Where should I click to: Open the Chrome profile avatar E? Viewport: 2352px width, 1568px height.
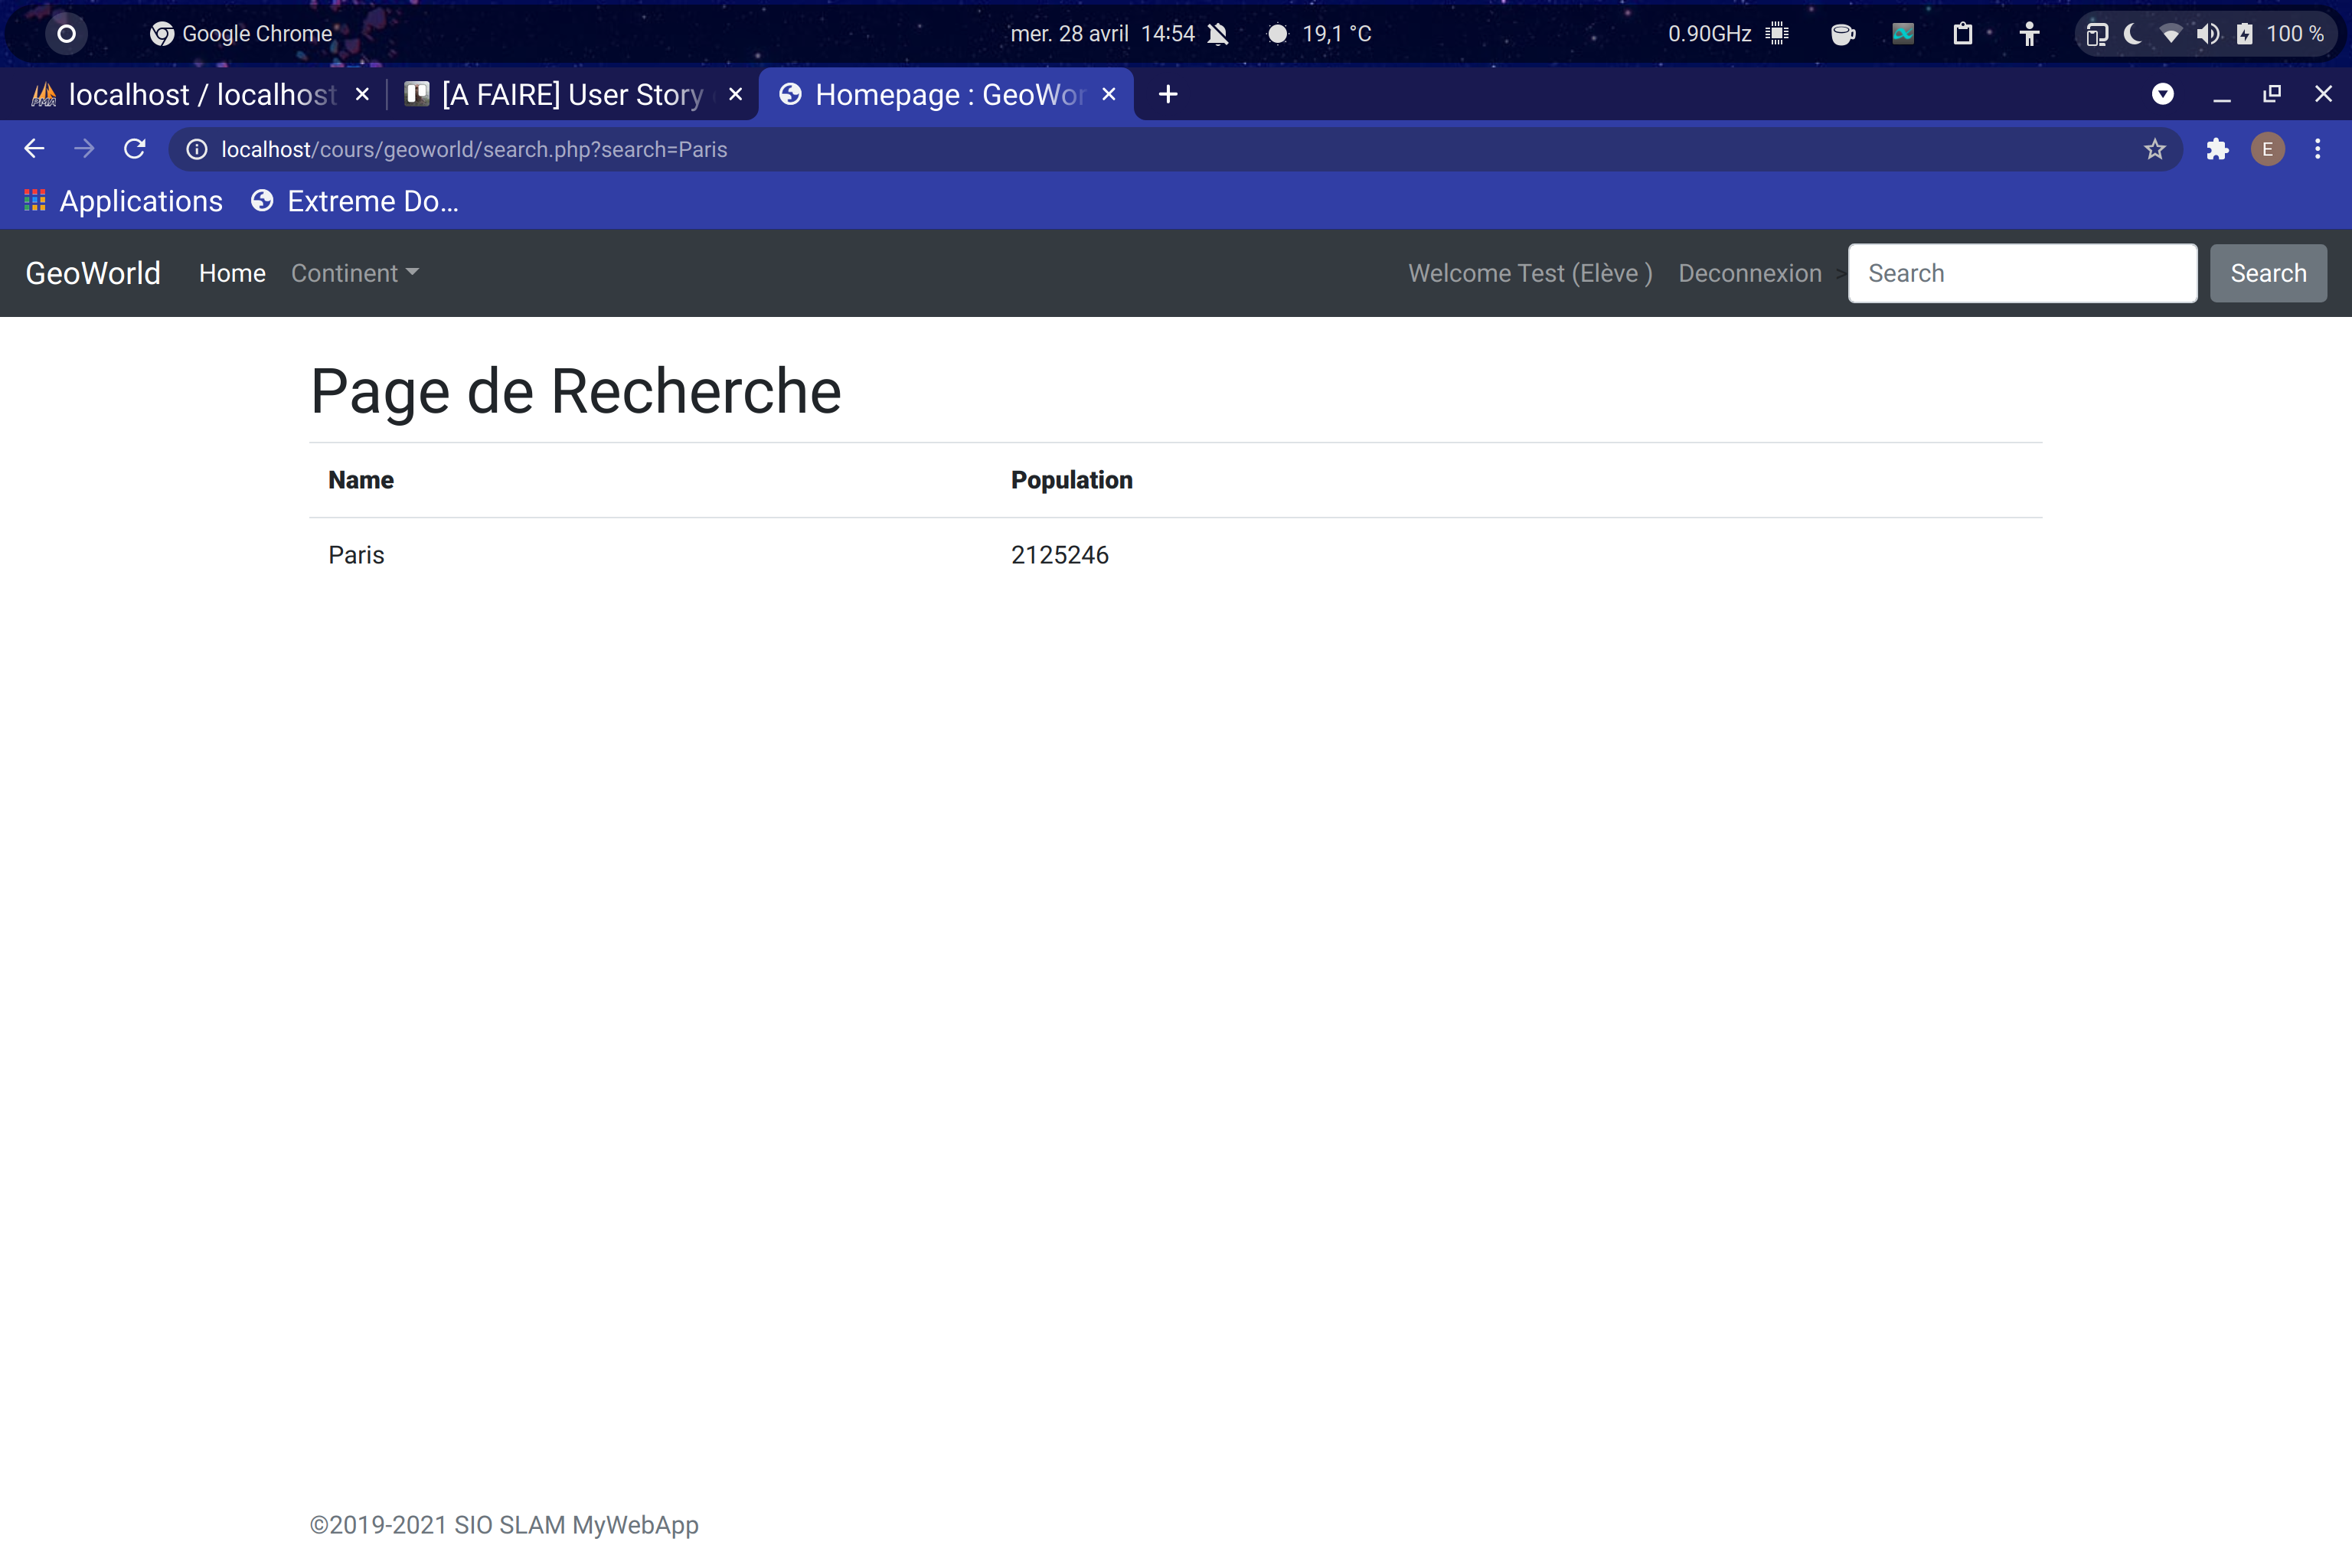2267,149
